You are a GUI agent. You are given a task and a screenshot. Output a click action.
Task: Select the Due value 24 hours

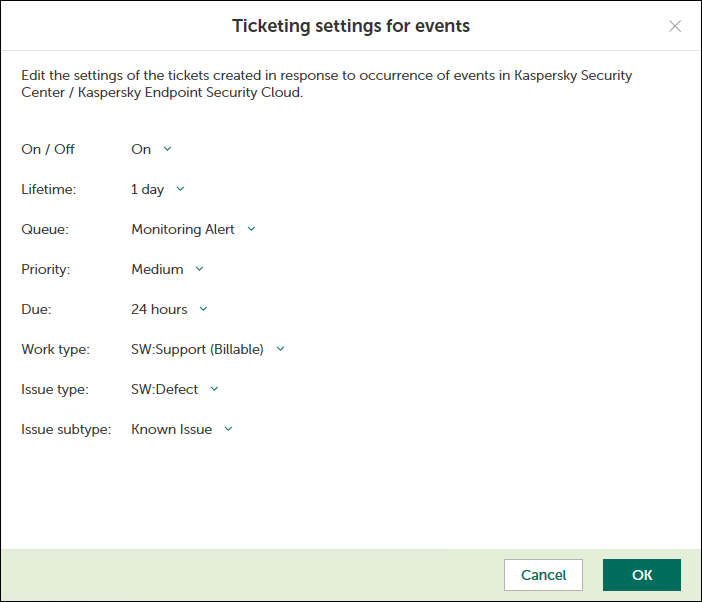159,309
